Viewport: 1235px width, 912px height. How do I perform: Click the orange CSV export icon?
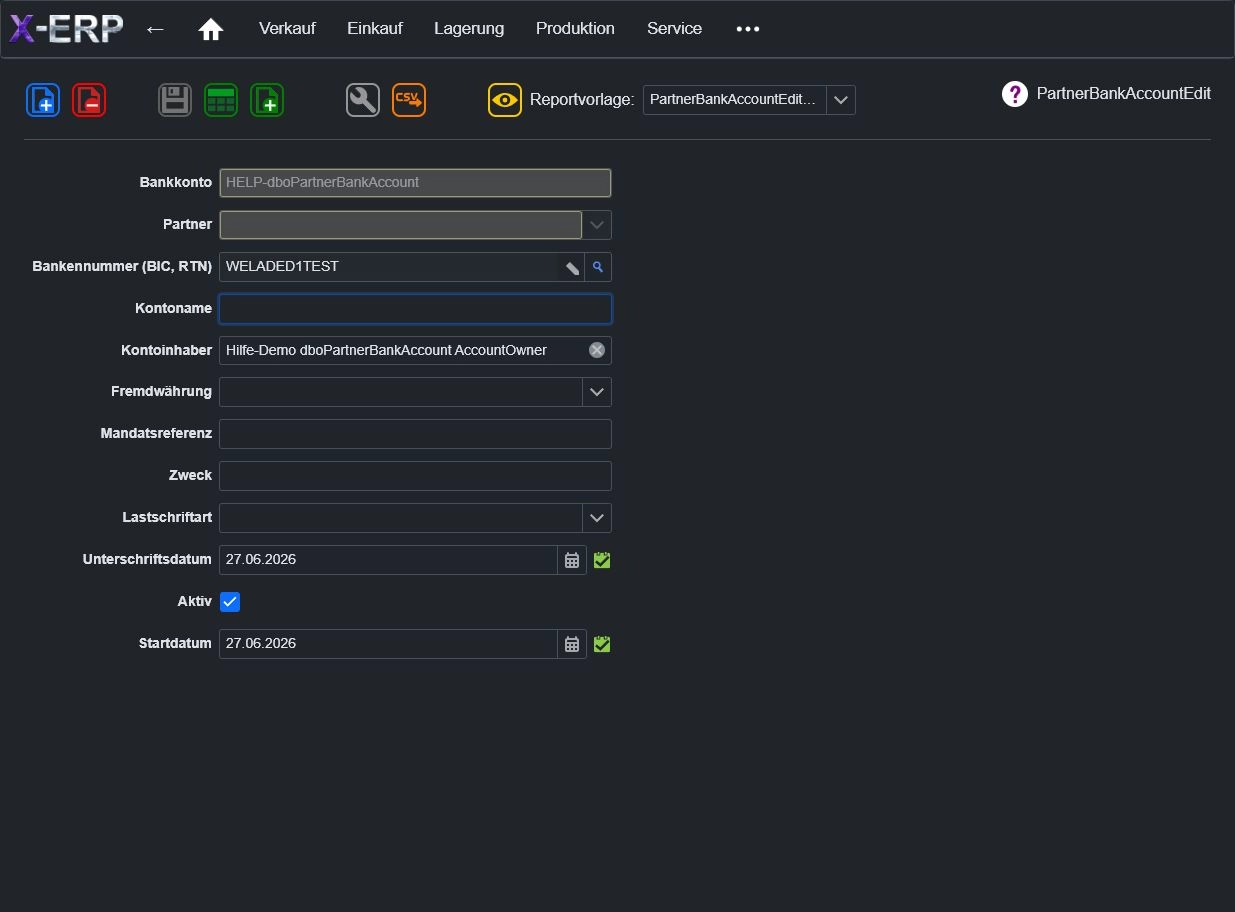pyautogui.click(x=409, y=100)
